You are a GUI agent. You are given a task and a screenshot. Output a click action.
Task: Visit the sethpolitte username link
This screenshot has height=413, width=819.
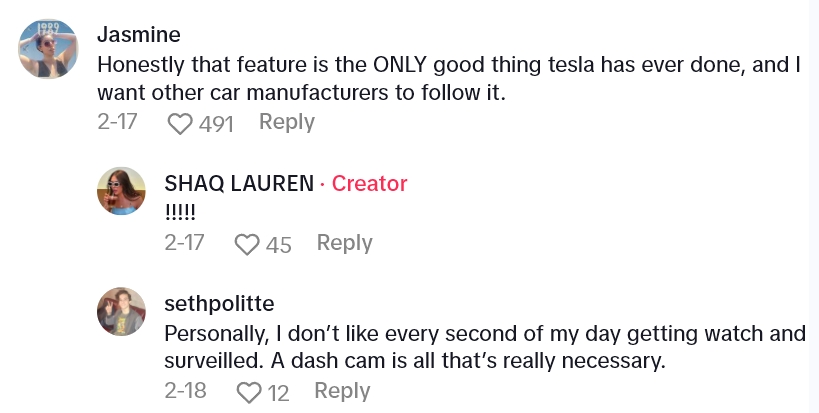click(x=218, y=303)
